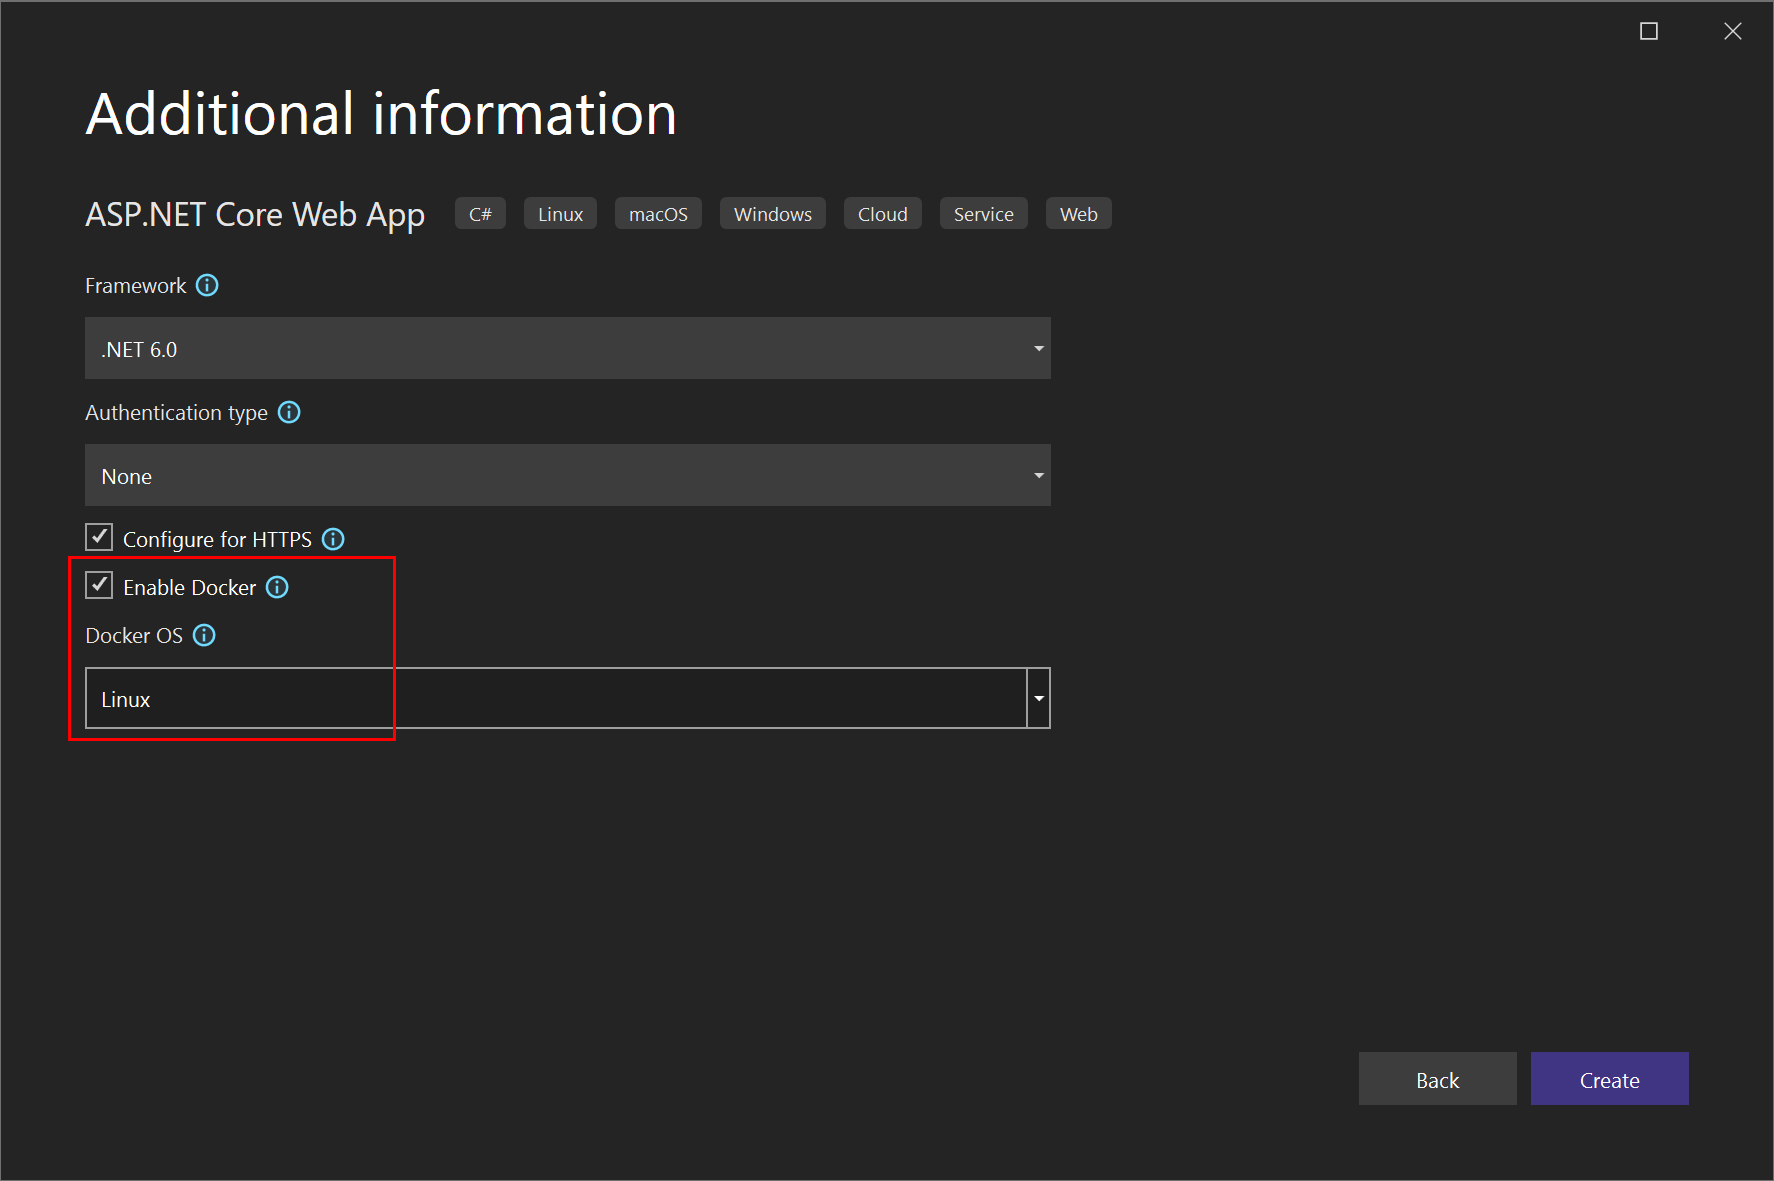The height and width of the screenshot is (1181, 1774).
Task: Select the Web tag chip
Action: point(1078,213)
